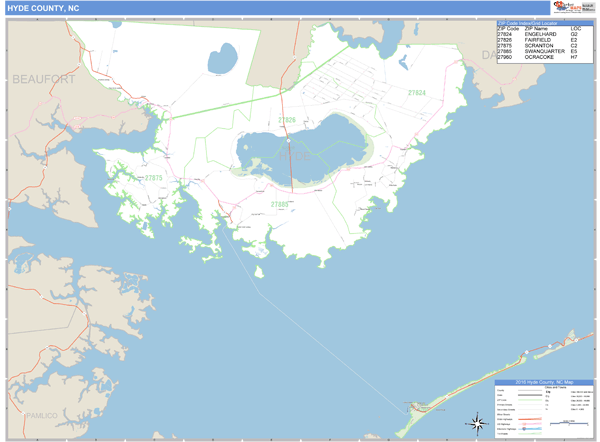The image size is (600, 442).
Task: Click the BEAUFORT county label
Action: point(44,77)
